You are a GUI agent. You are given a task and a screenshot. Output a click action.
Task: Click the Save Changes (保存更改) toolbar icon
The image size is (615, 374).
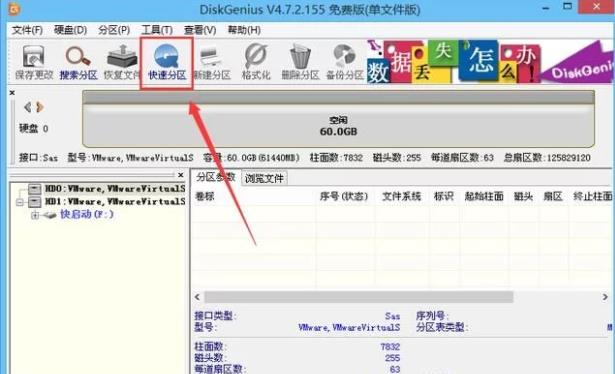click(x=33, y=62)
